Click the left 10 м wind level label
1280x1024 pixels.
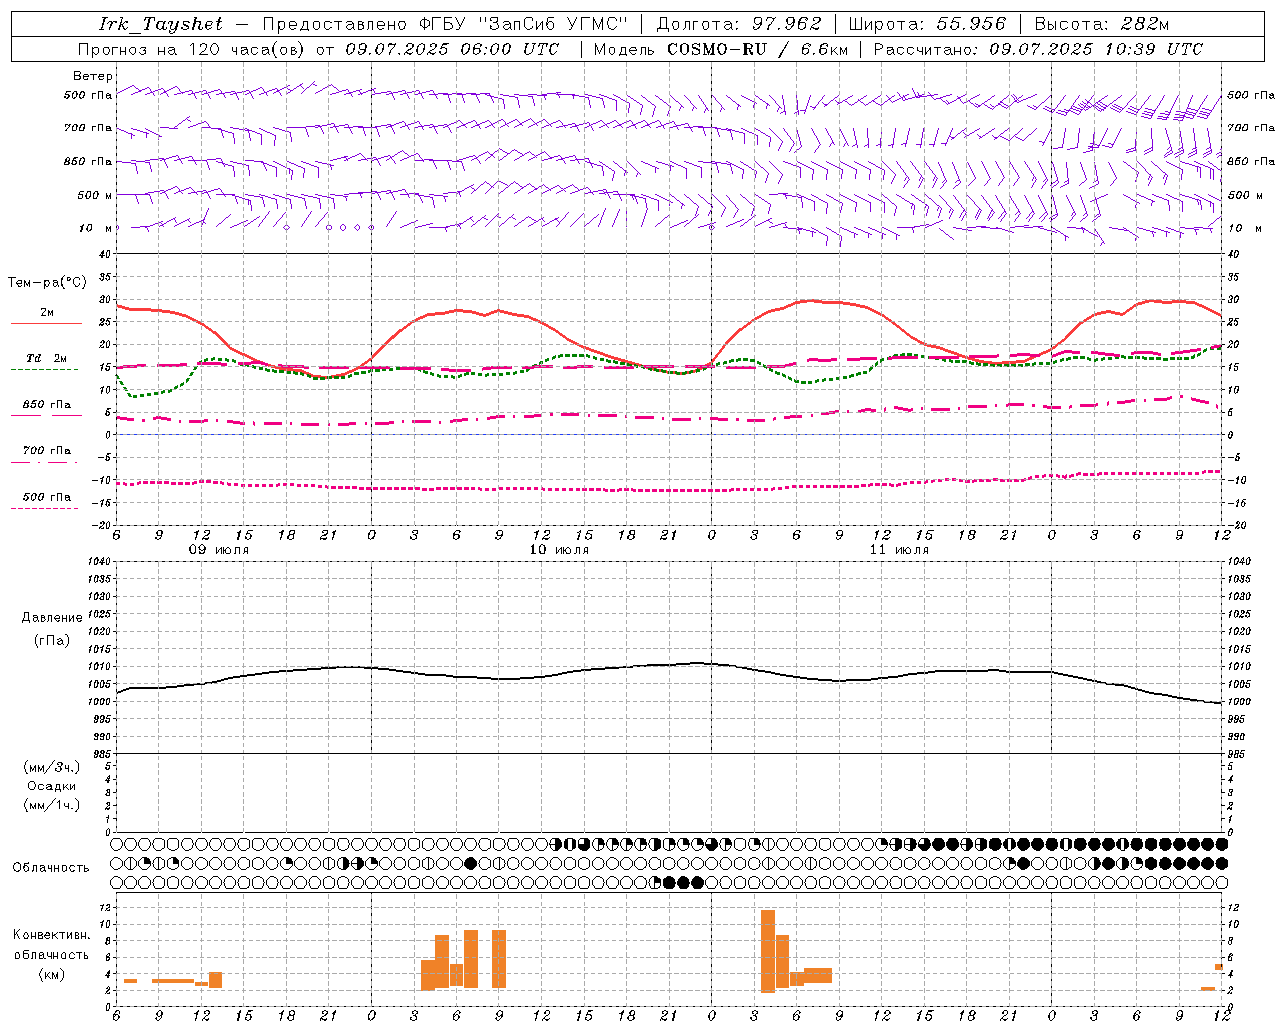coord(97,228)
